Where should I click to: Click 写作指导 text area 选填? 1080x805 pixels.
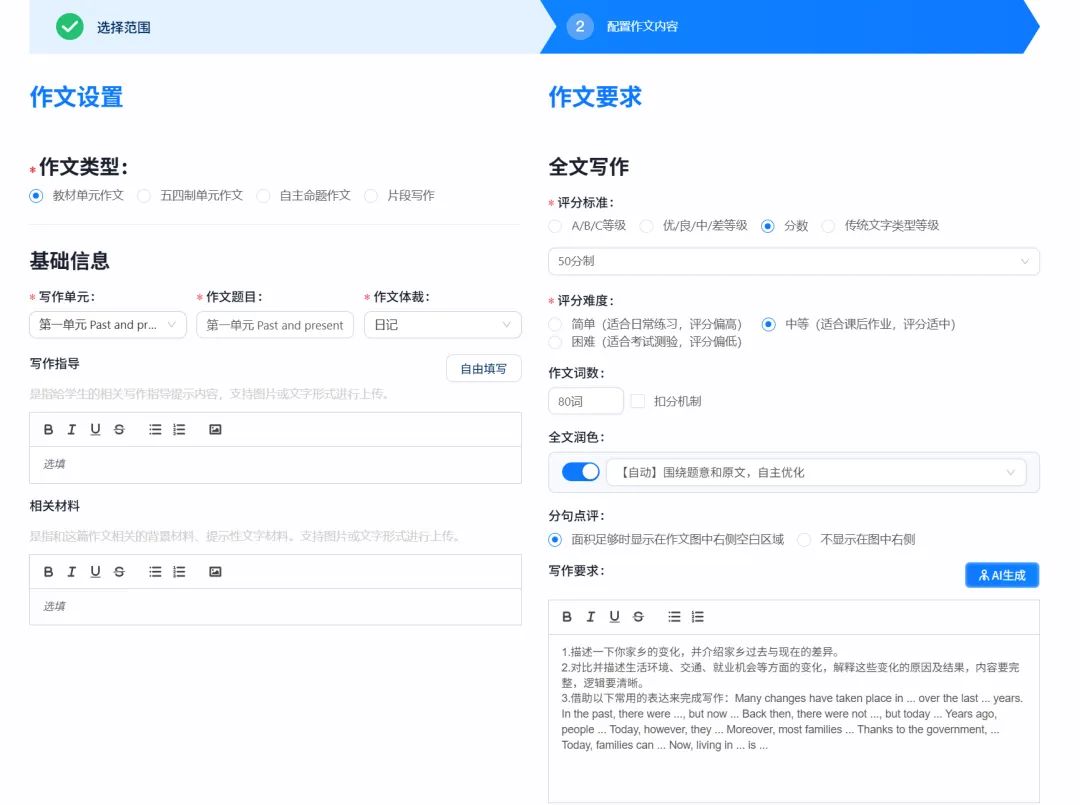[x=275, y=465]
